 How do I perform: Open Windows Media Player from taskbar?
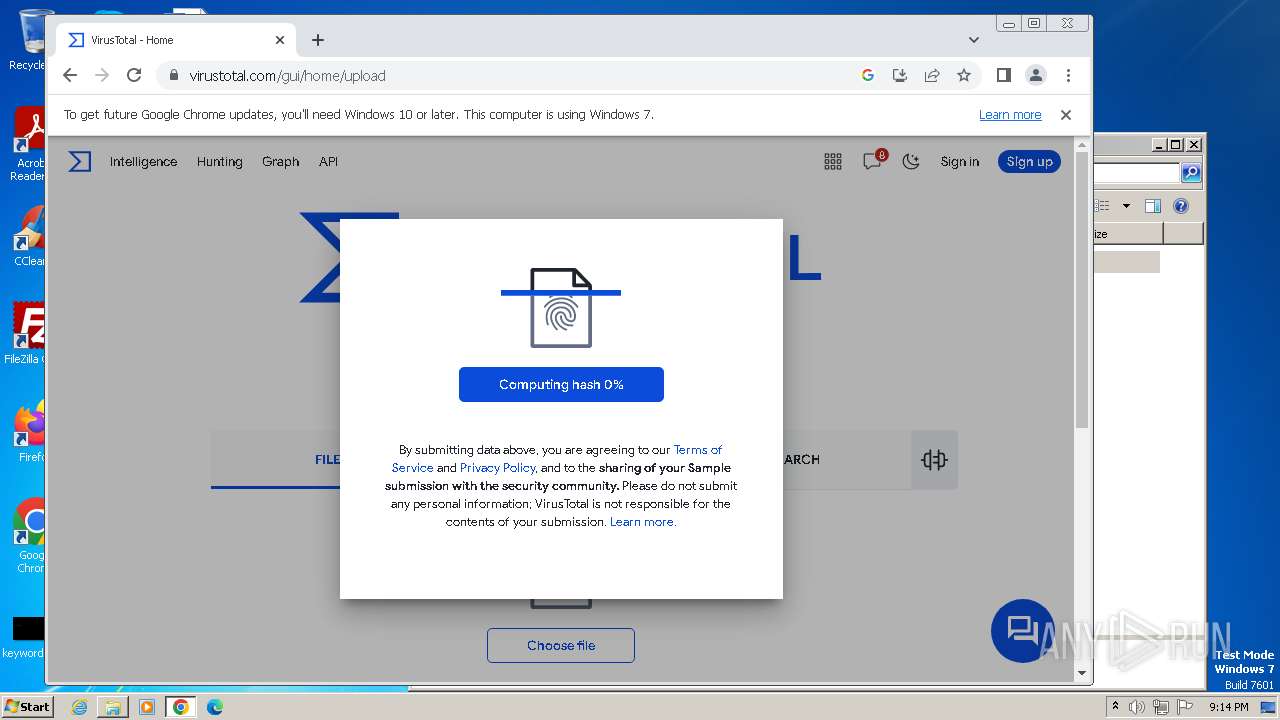coord(147,707)
